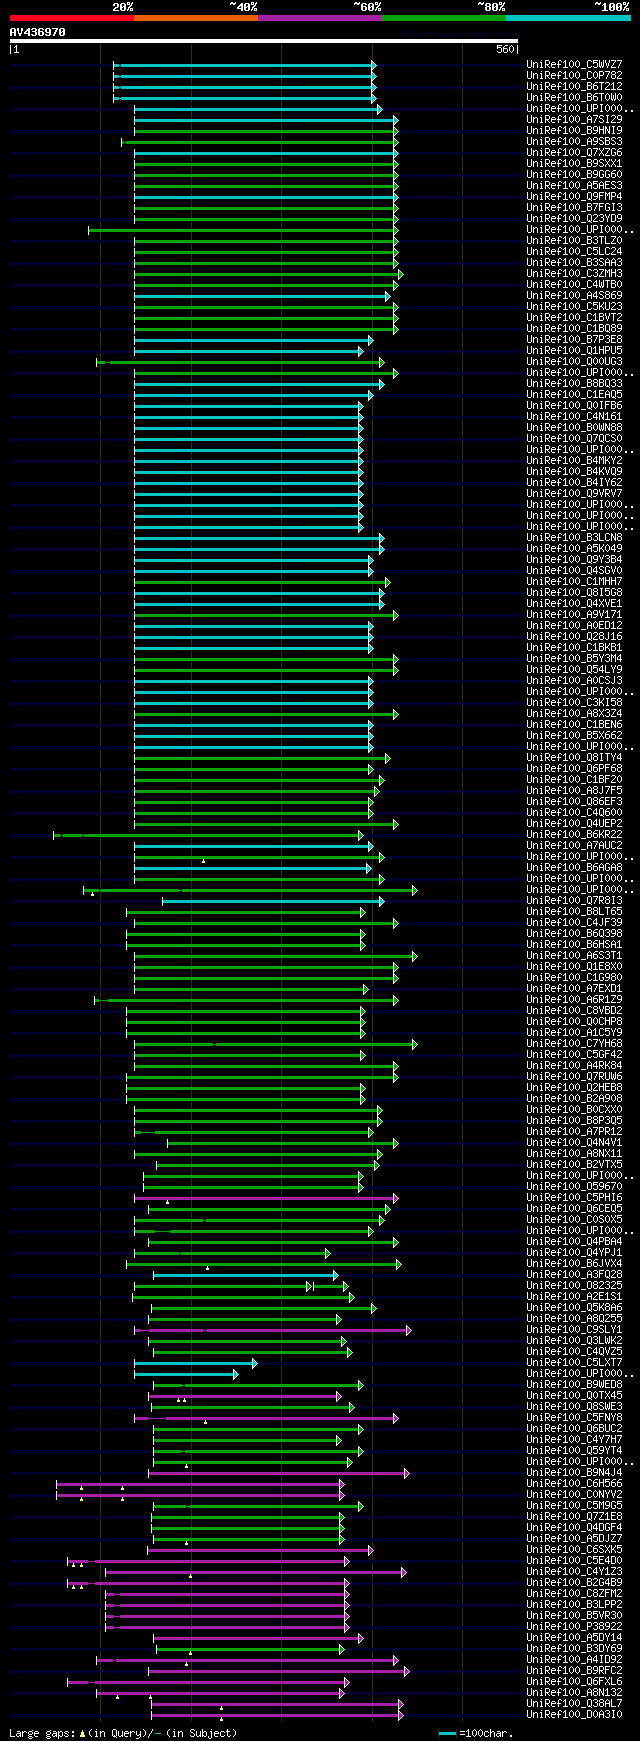Click hit label UniRef100_C7YH68

pyautogui.click(x=574, y=1043)
